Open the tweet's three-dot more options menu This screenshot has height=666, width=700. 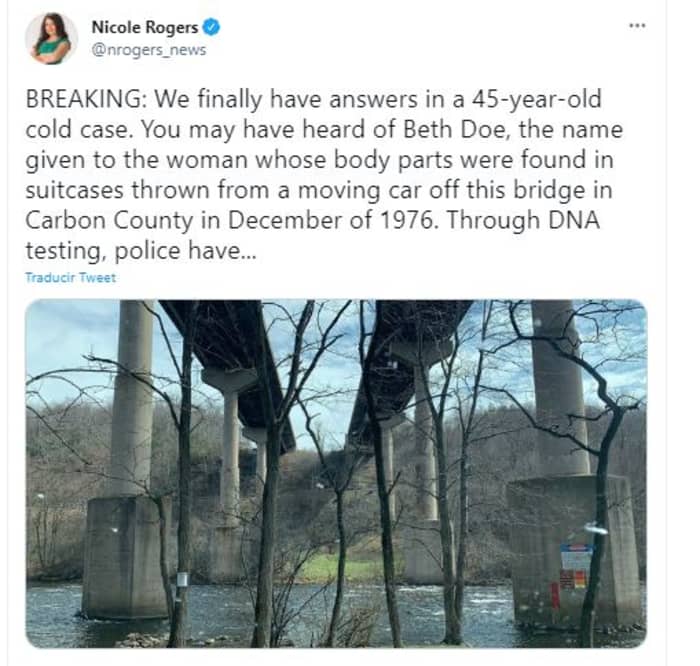[637, 26]
